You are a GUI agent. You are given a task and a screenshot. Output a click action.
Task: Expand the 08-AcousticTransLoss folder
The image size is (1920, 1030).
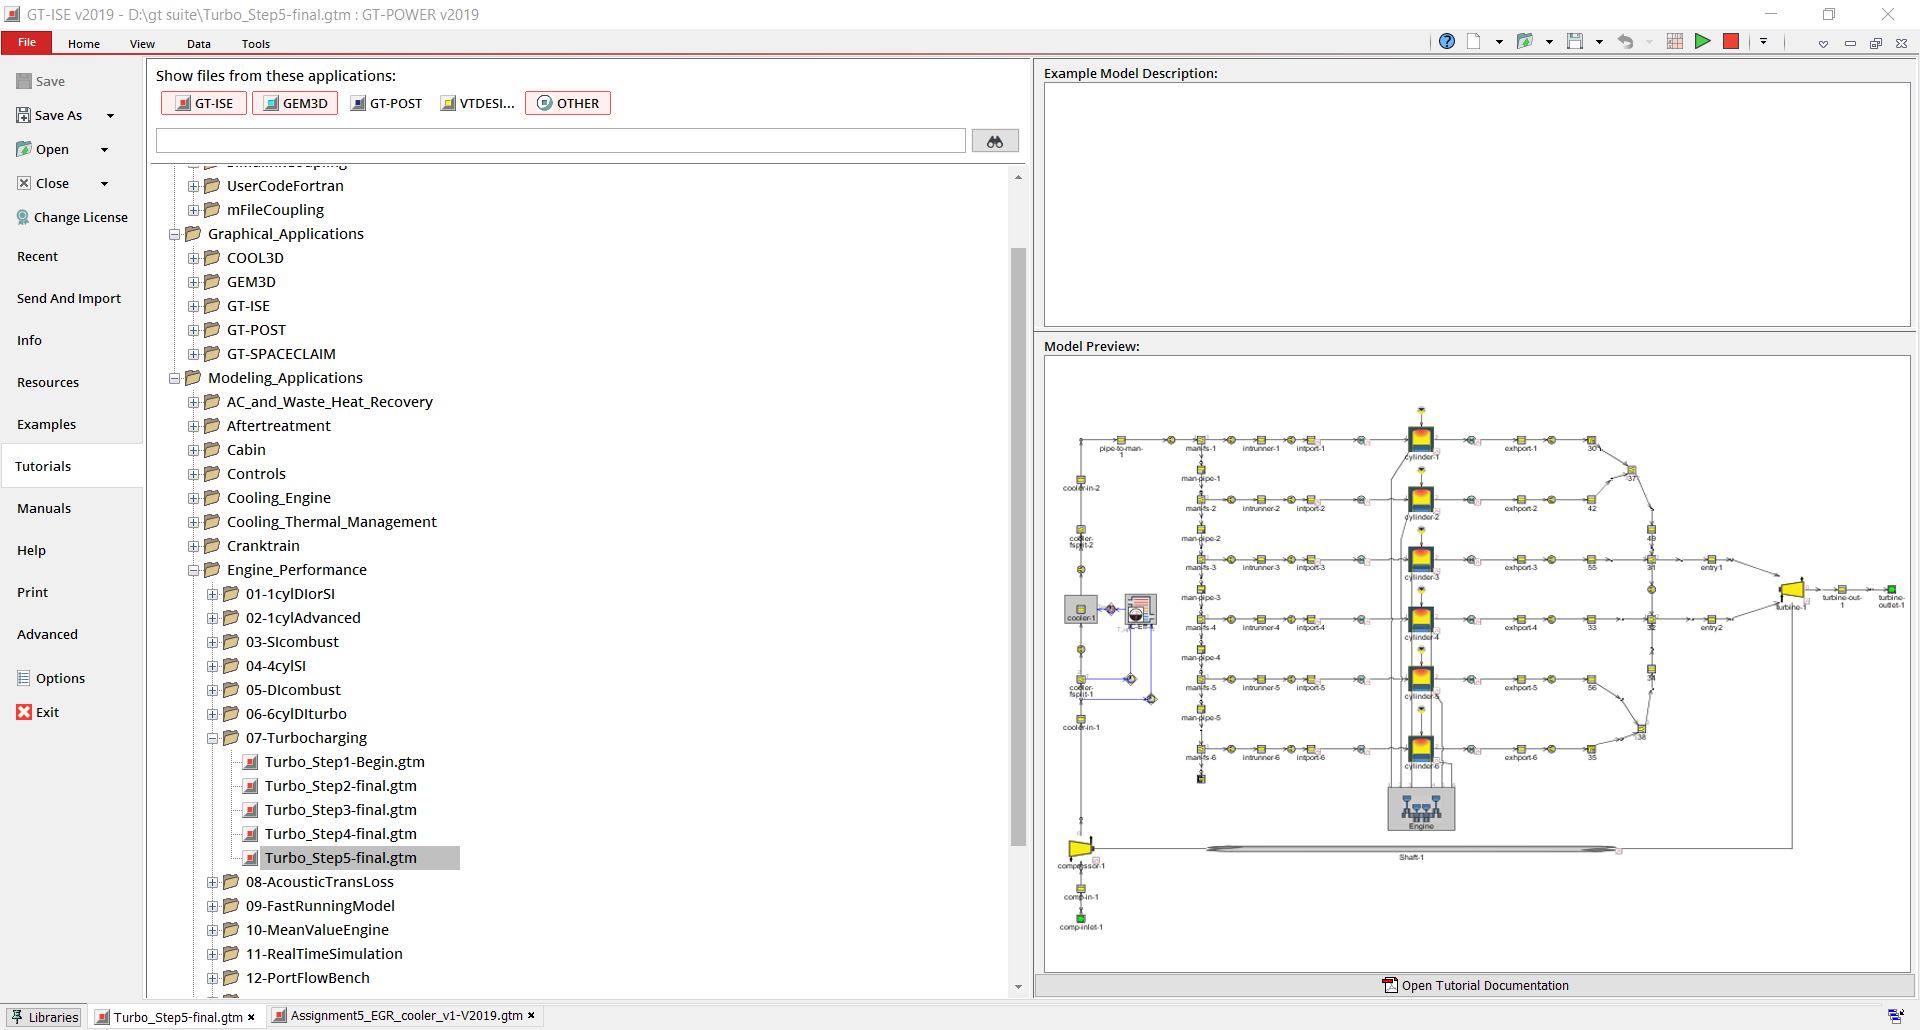pyautogui.click(x=213, y=882)
